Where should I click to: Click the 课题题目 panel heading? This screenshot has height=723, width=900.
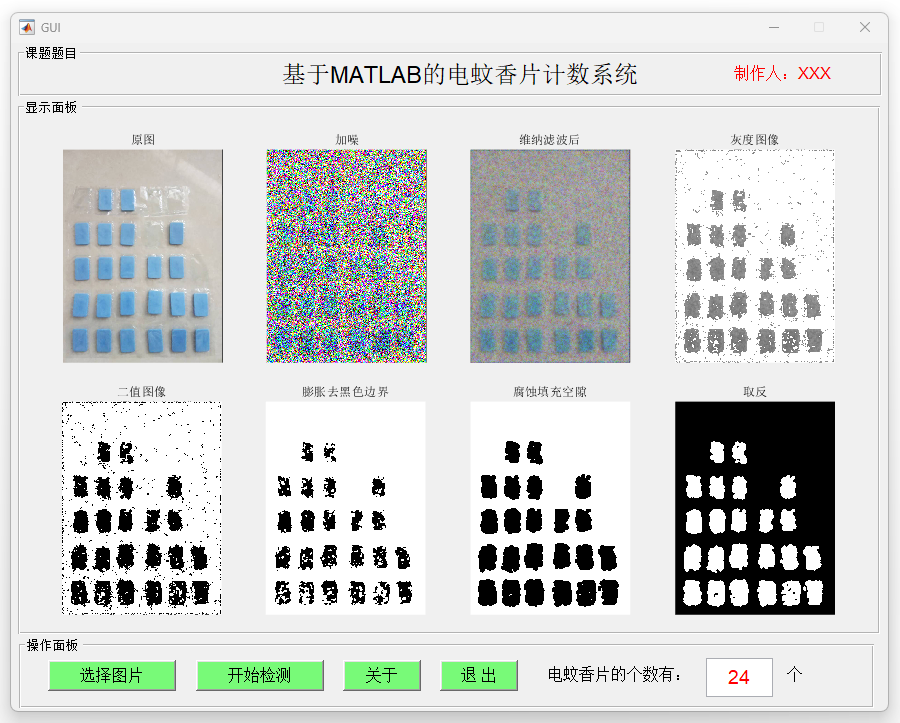click(51, 53)
